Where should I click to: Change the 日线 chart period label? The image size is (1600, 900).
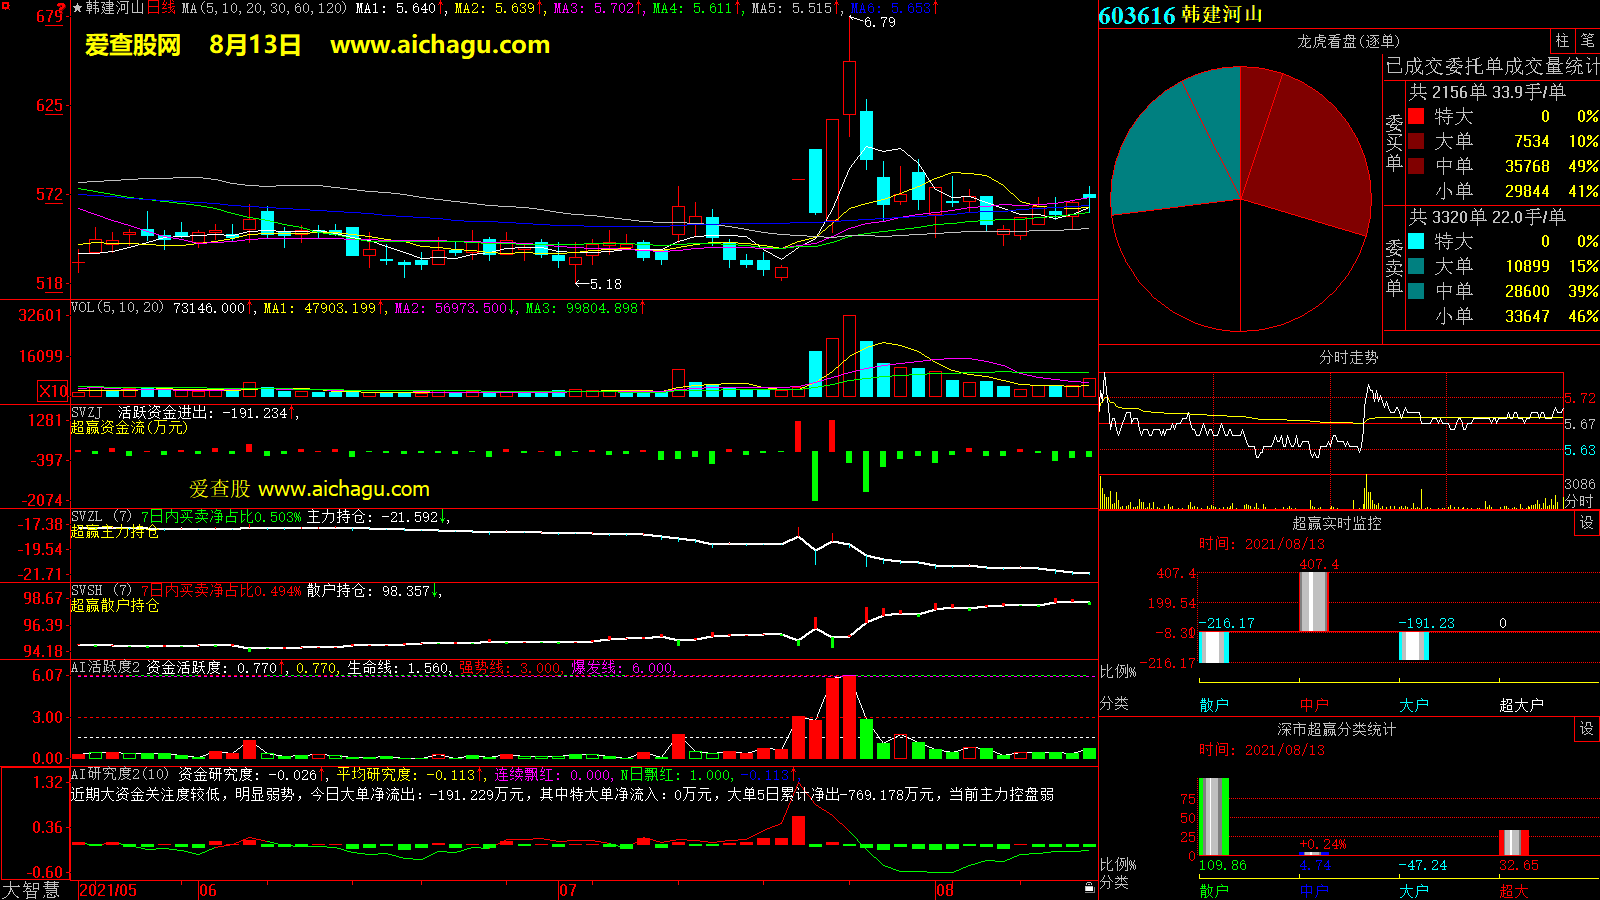(x=161, y=8)
